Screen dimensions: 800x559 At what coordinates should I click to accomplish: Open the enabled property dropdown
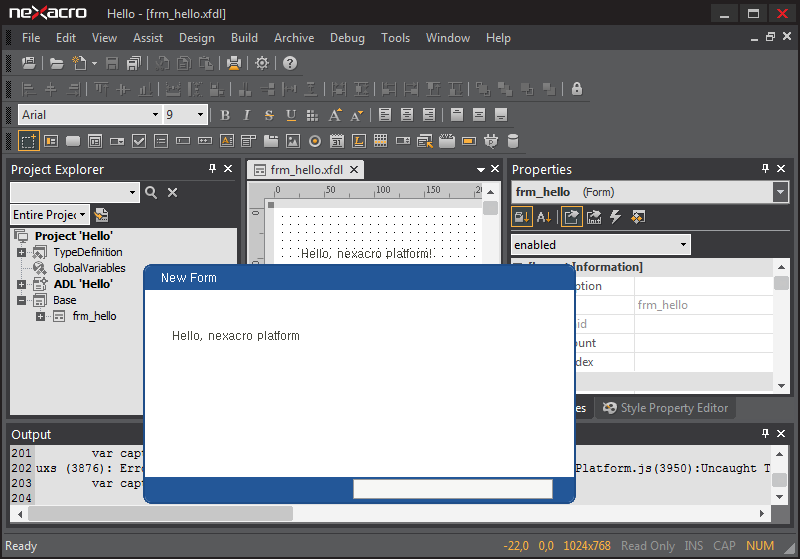[683, 245]
